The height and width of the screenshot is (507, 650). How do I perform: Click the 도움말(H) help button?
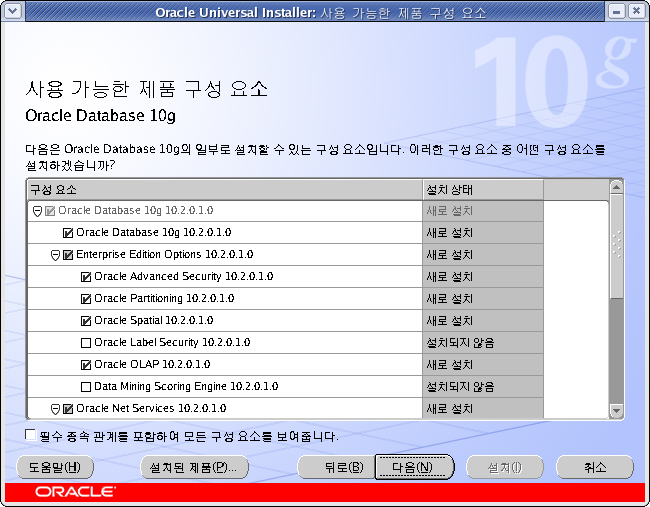click(x=55, y=468)
